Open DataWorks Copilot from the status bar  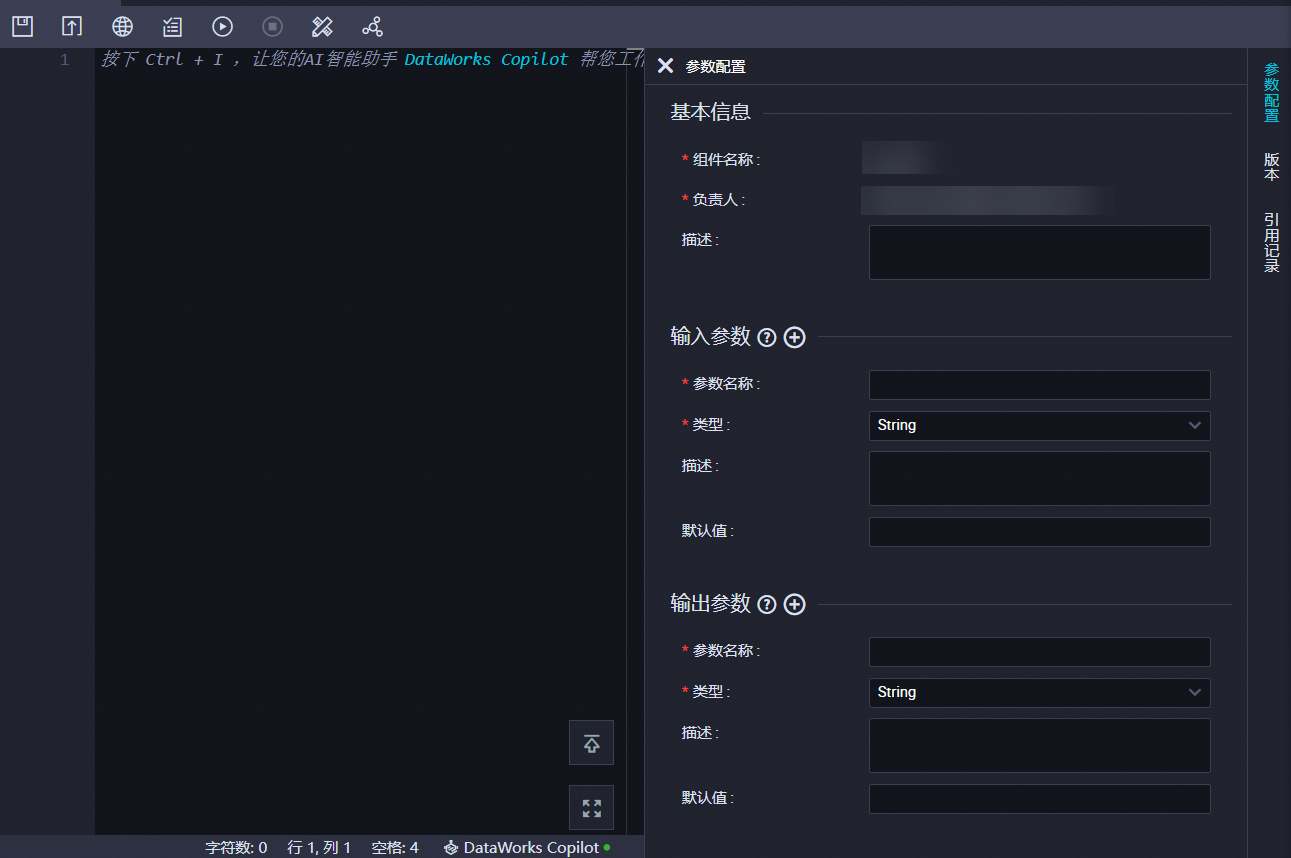[x=526, y=848]
